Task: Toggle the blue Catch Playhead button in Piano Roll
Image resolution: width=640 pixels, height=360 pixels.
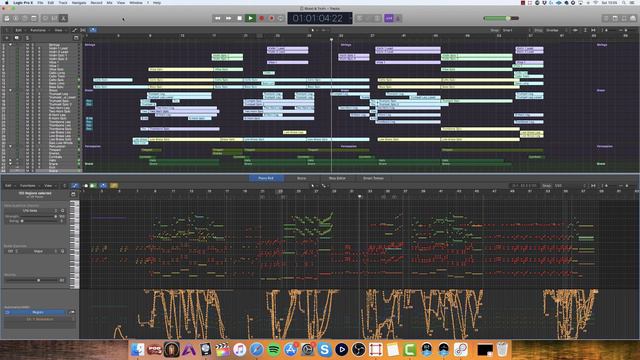Action: [x=103, y=186]
